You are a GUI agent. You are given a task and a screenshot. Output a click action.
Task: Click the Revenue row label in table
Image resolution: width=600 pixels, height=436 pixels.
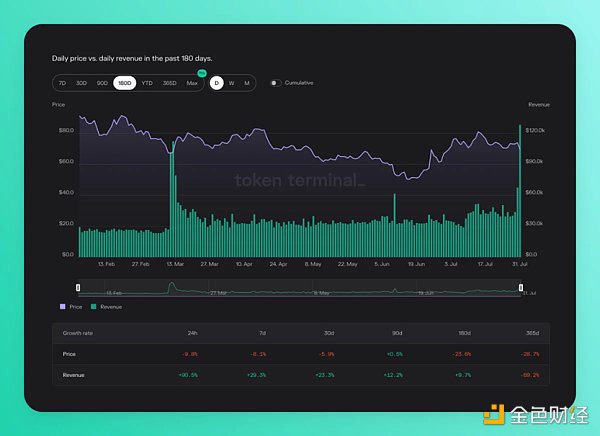[x=73, y=375]
